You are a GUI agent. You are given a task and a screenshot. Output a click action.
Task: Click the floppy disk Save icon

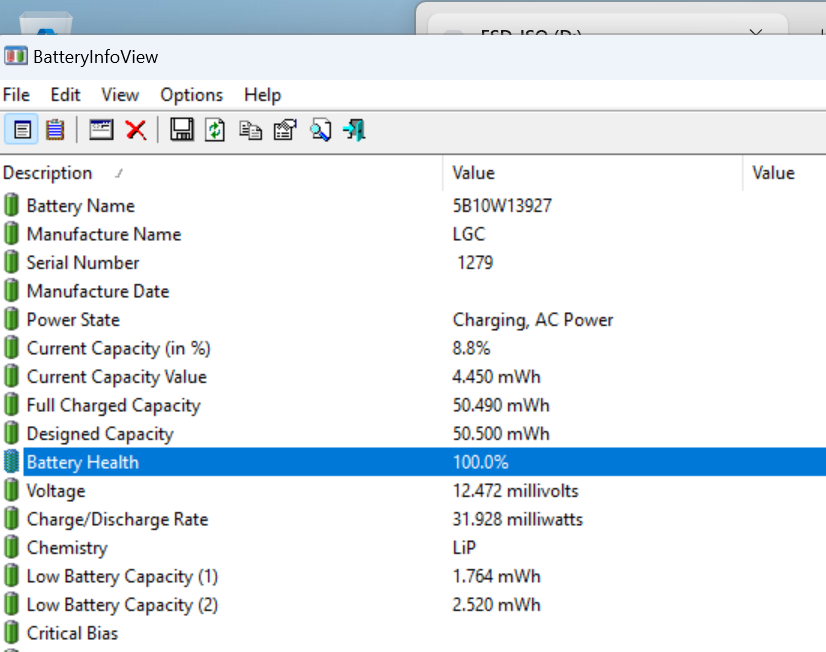(182, 129)
